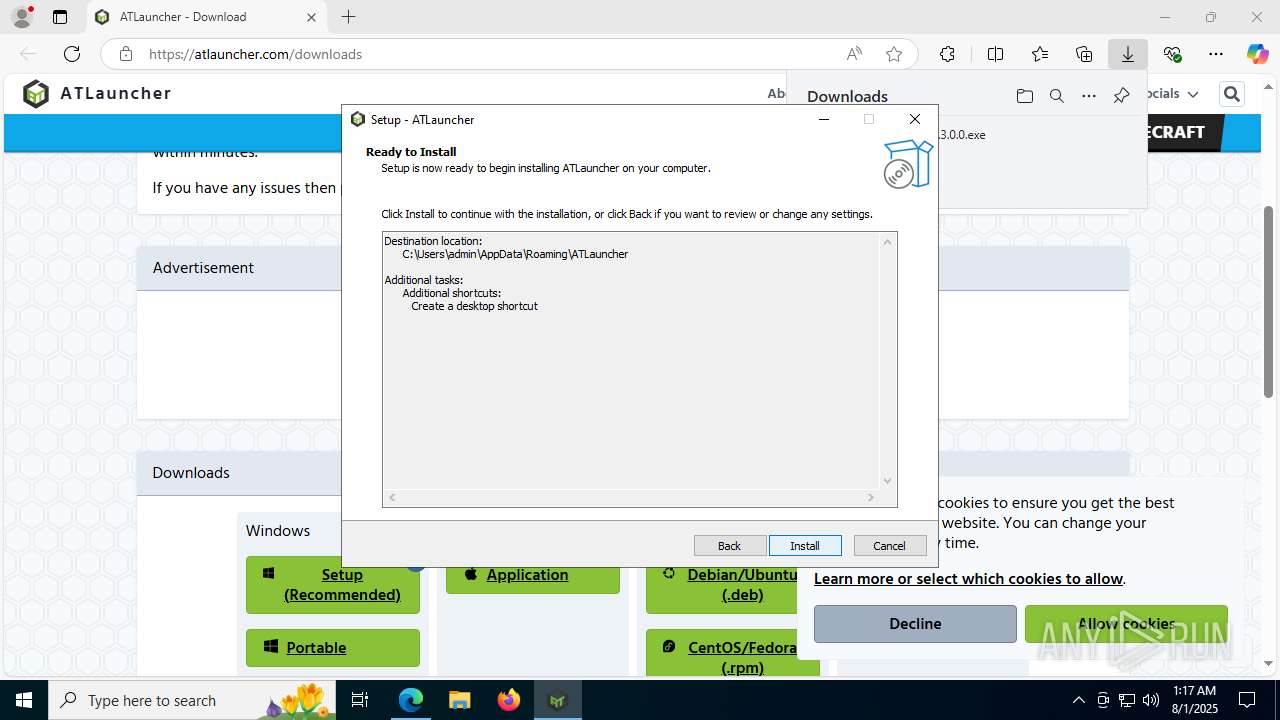
Task: Click the taskbar search box
Action: pos(194,700)
